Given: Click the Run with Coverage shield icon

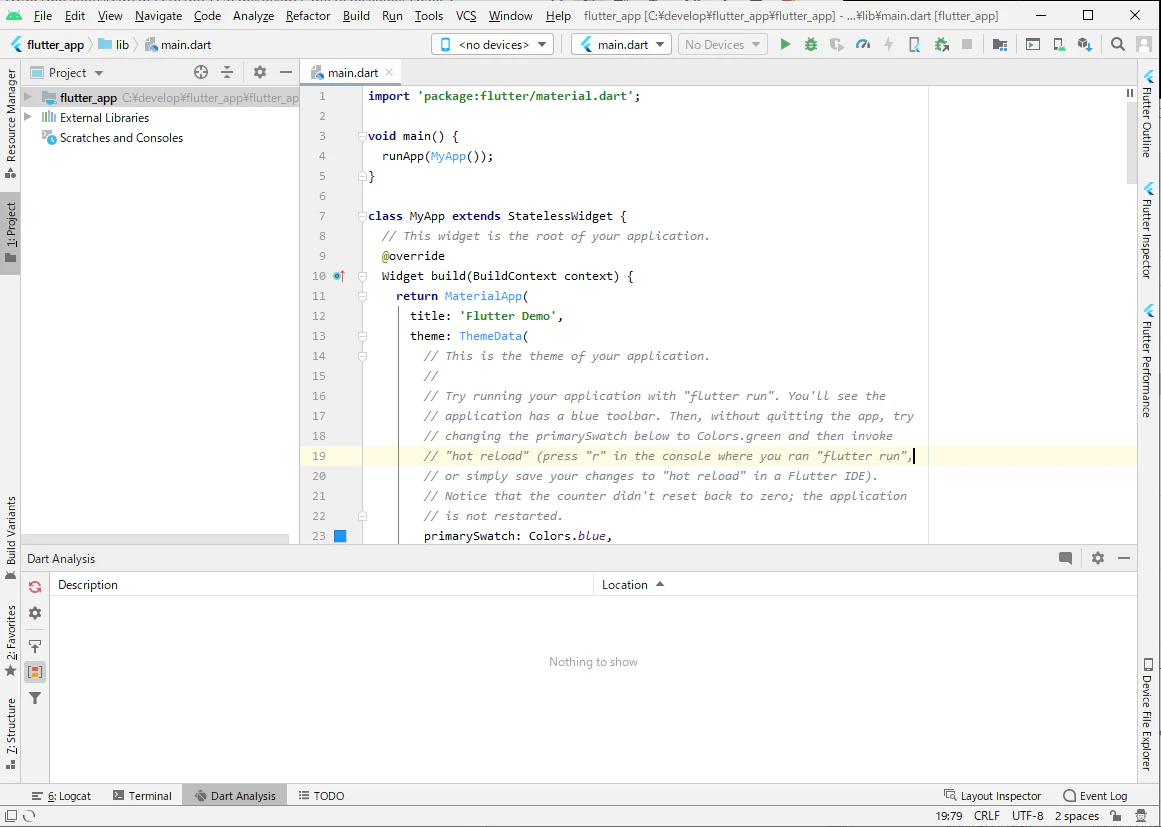Looking at the screenshot, I should coord(837,44).
